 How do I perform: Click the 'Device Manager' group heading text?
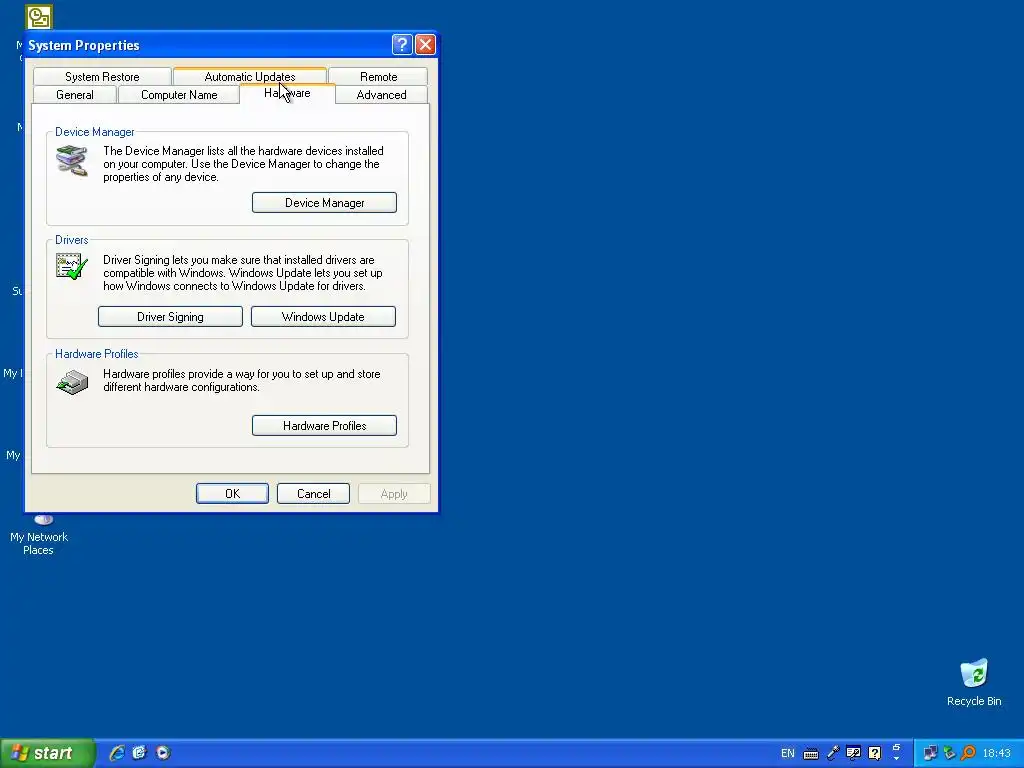click(x=95, y=132)
